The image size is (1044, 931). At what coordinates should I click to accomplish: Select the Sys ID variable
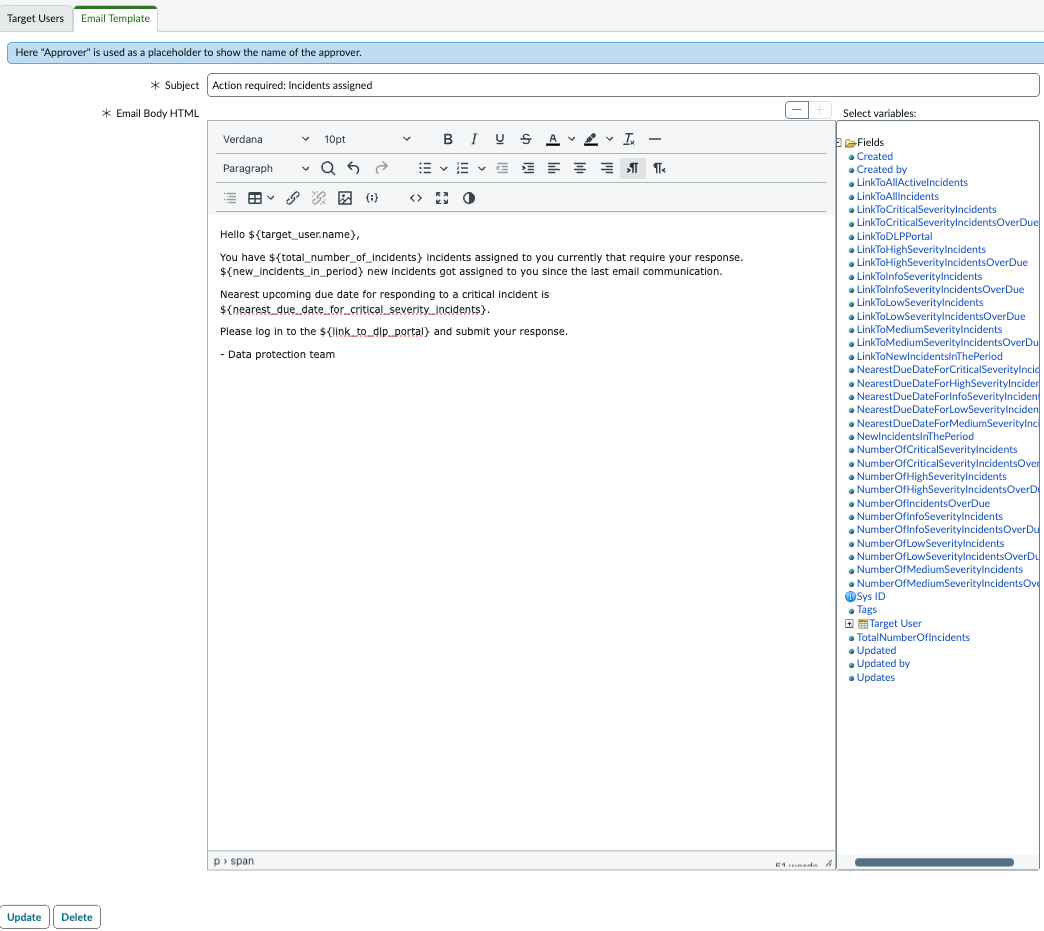coord(871,597)
